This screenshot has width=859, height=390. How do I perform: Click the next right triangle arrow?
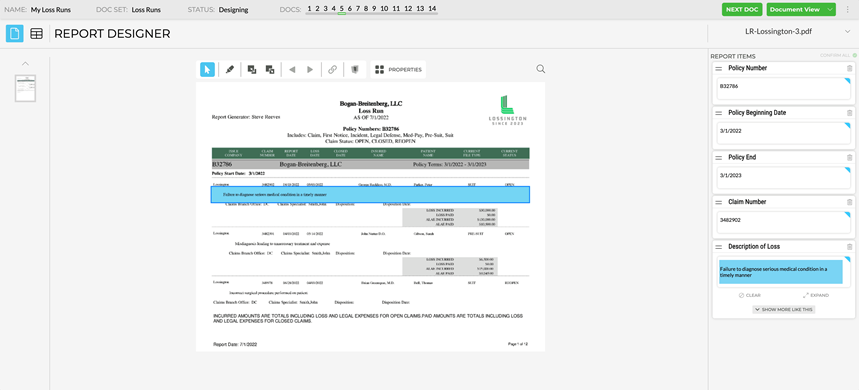pos(310,70)
